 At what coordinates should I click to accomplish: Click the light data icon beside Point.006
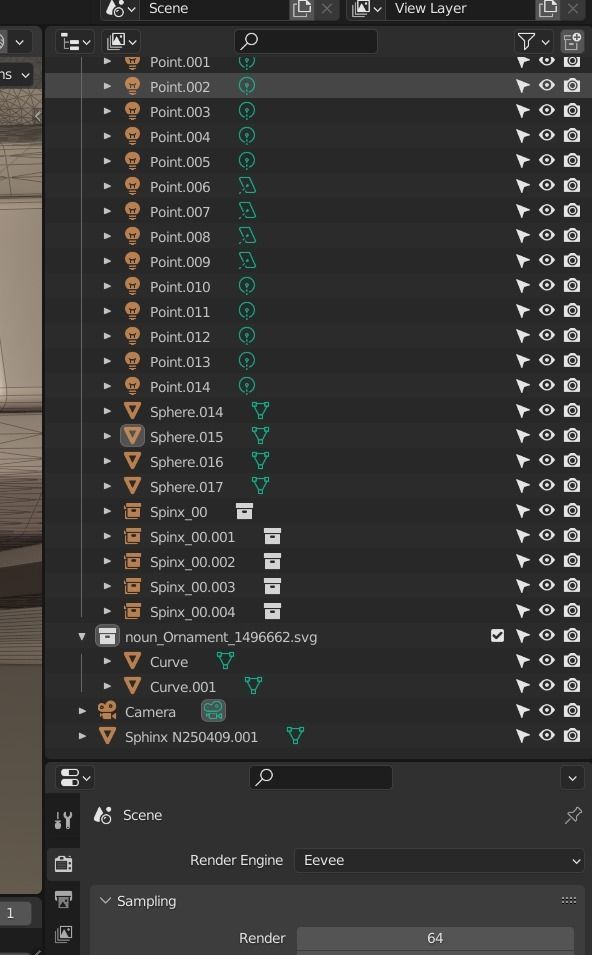coord(247,186)
